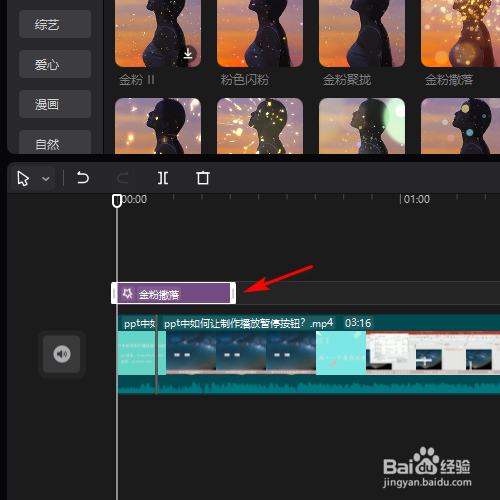Open the 爱心 effects category
Image resolution: width=500 pixels, height=500 pixels.
[55, 64]
